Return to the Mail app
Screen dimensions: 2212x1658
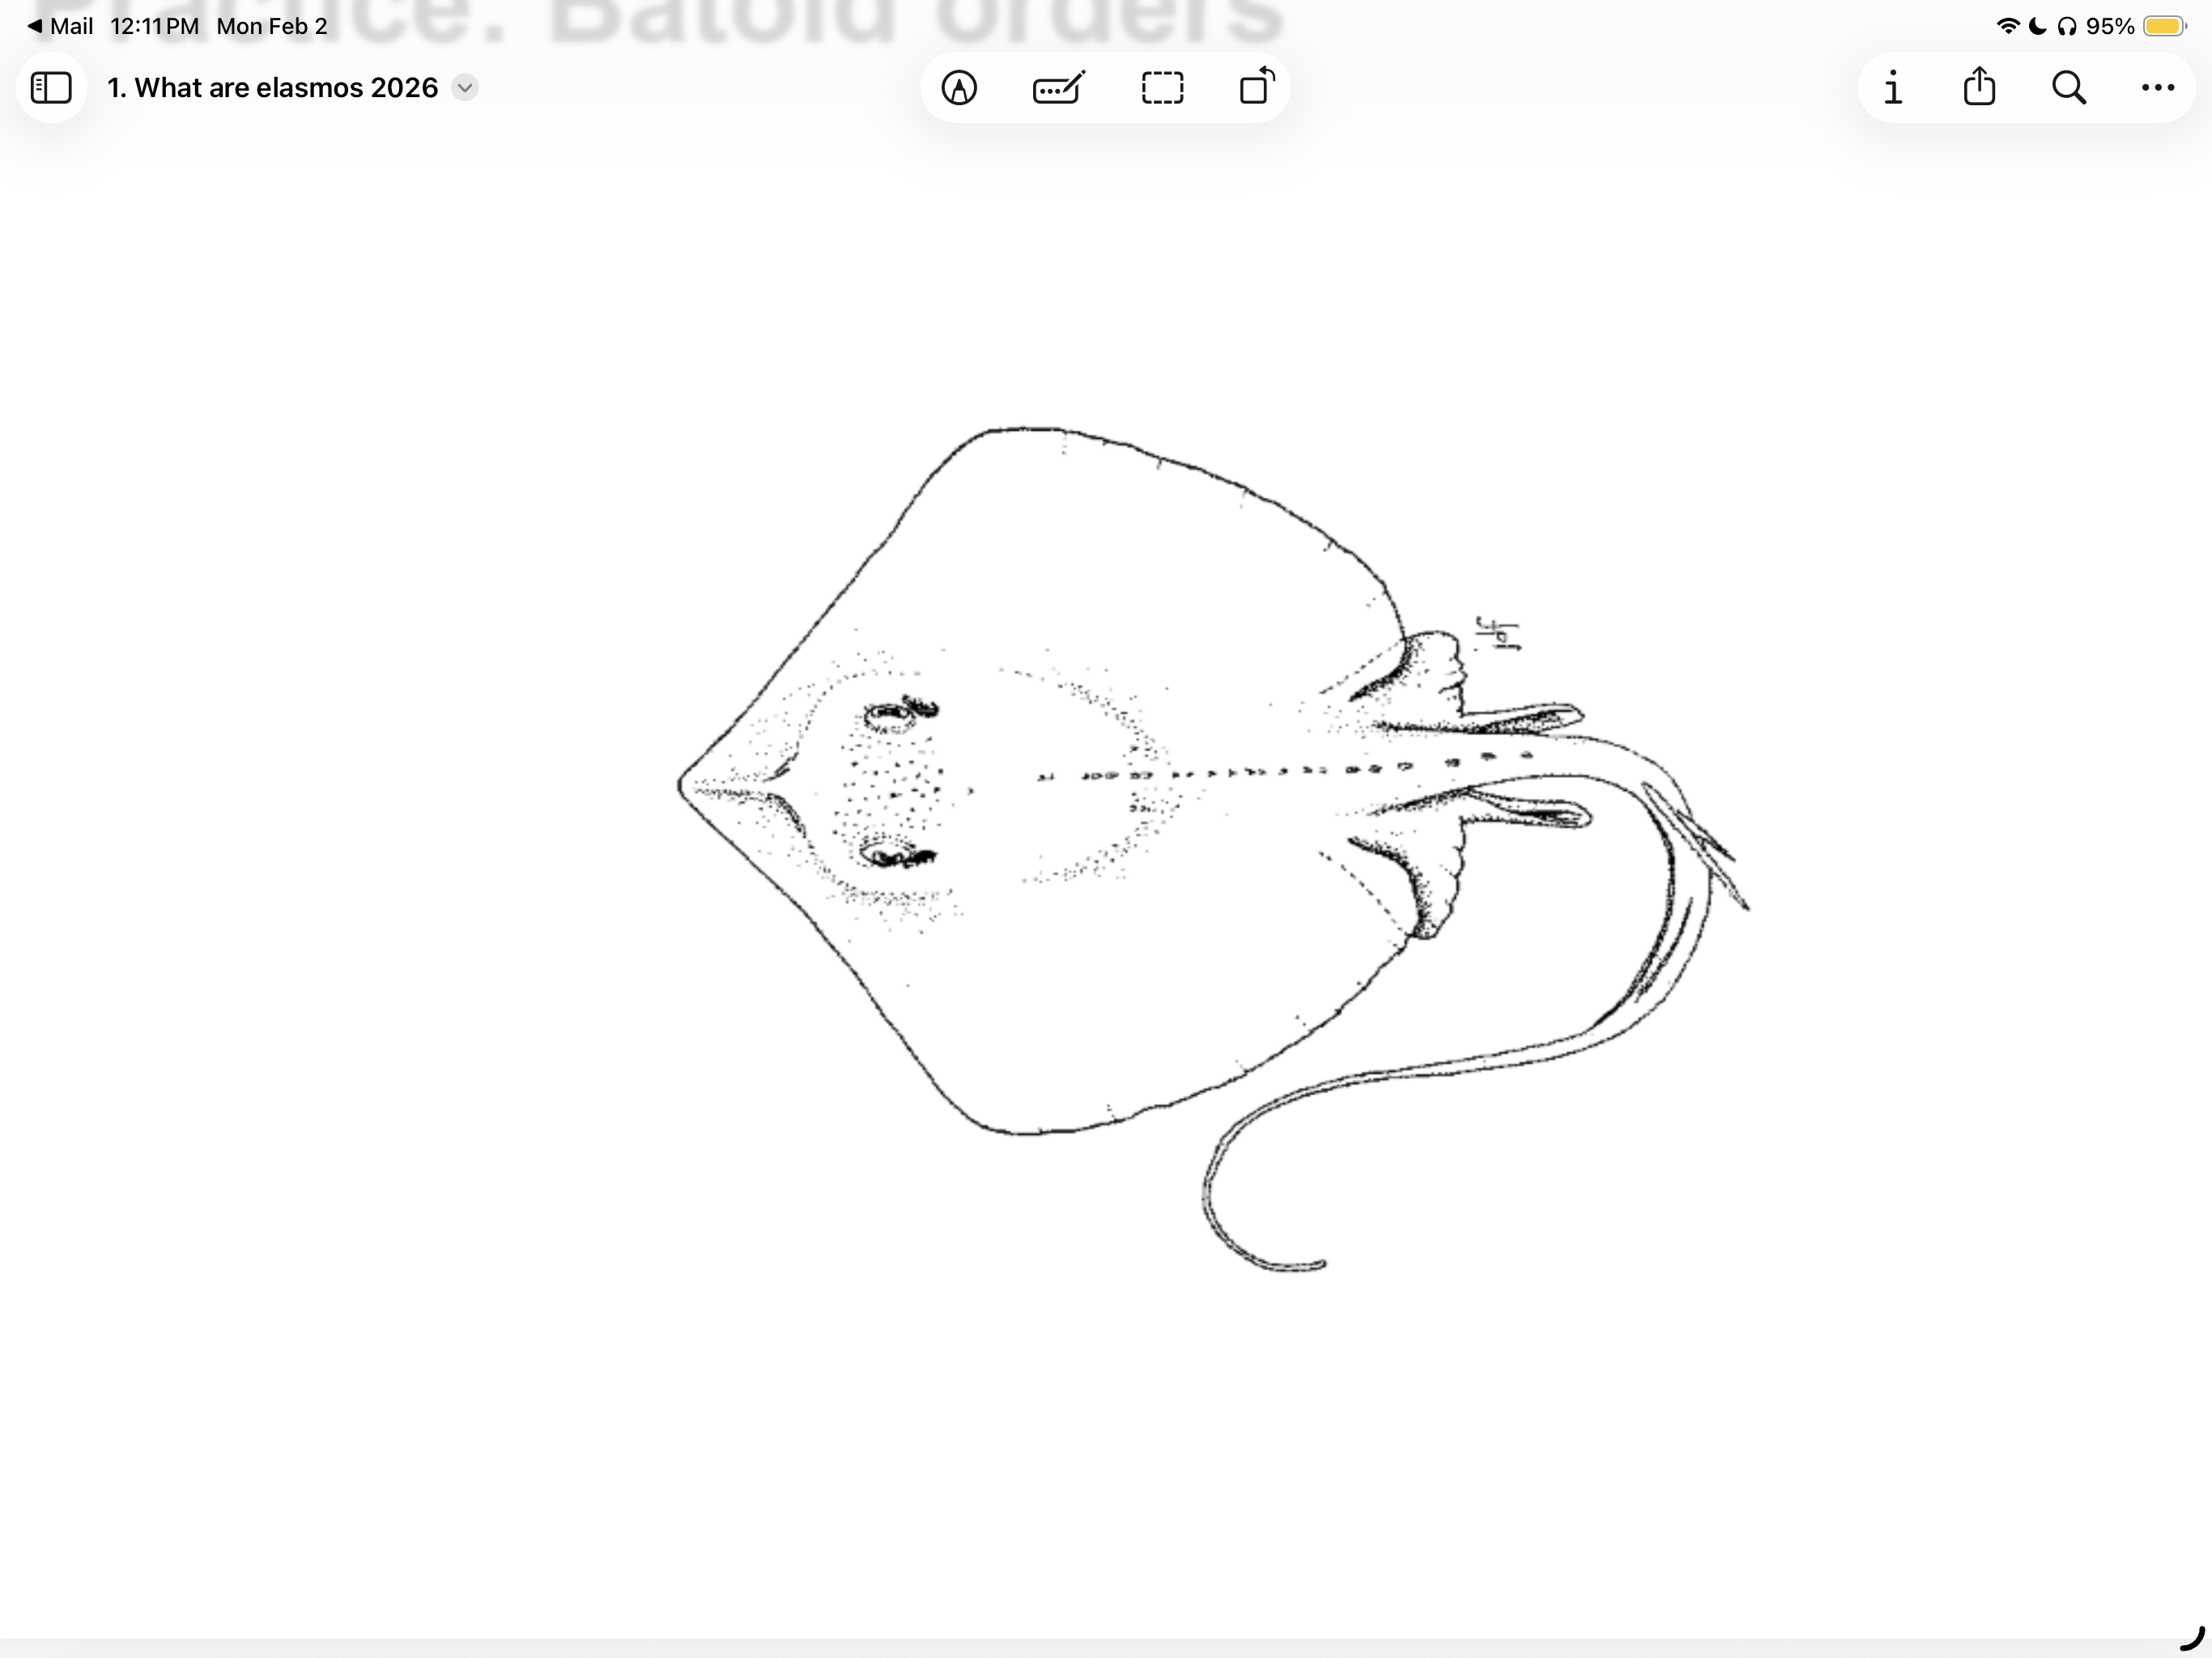[60, 26]
